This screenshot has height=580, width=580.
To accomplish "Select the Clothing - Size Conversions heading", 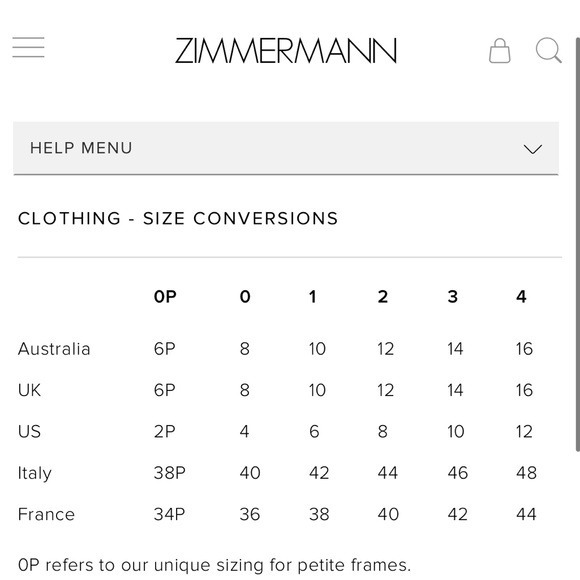I will (x=178, y=218).
